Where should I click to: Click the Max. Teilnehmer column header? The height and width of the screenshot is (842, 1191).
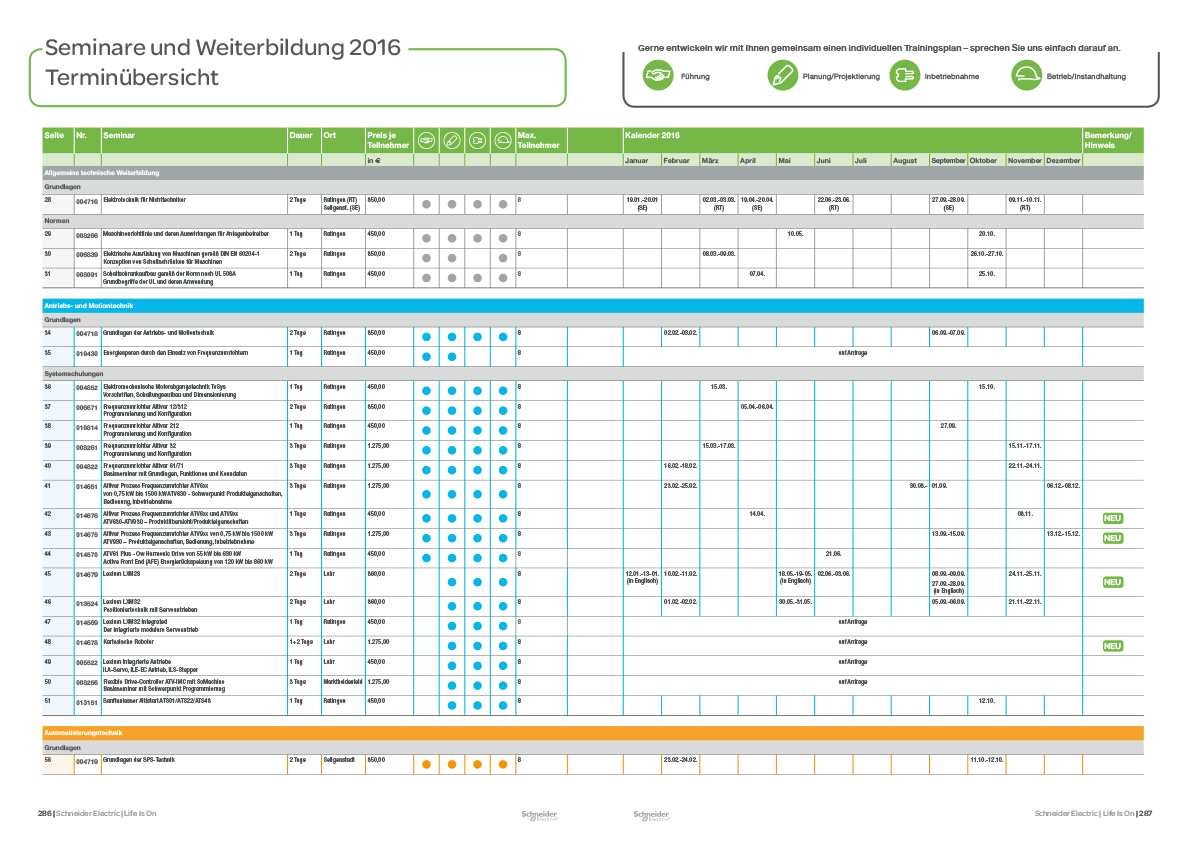(x=539, y=140)
